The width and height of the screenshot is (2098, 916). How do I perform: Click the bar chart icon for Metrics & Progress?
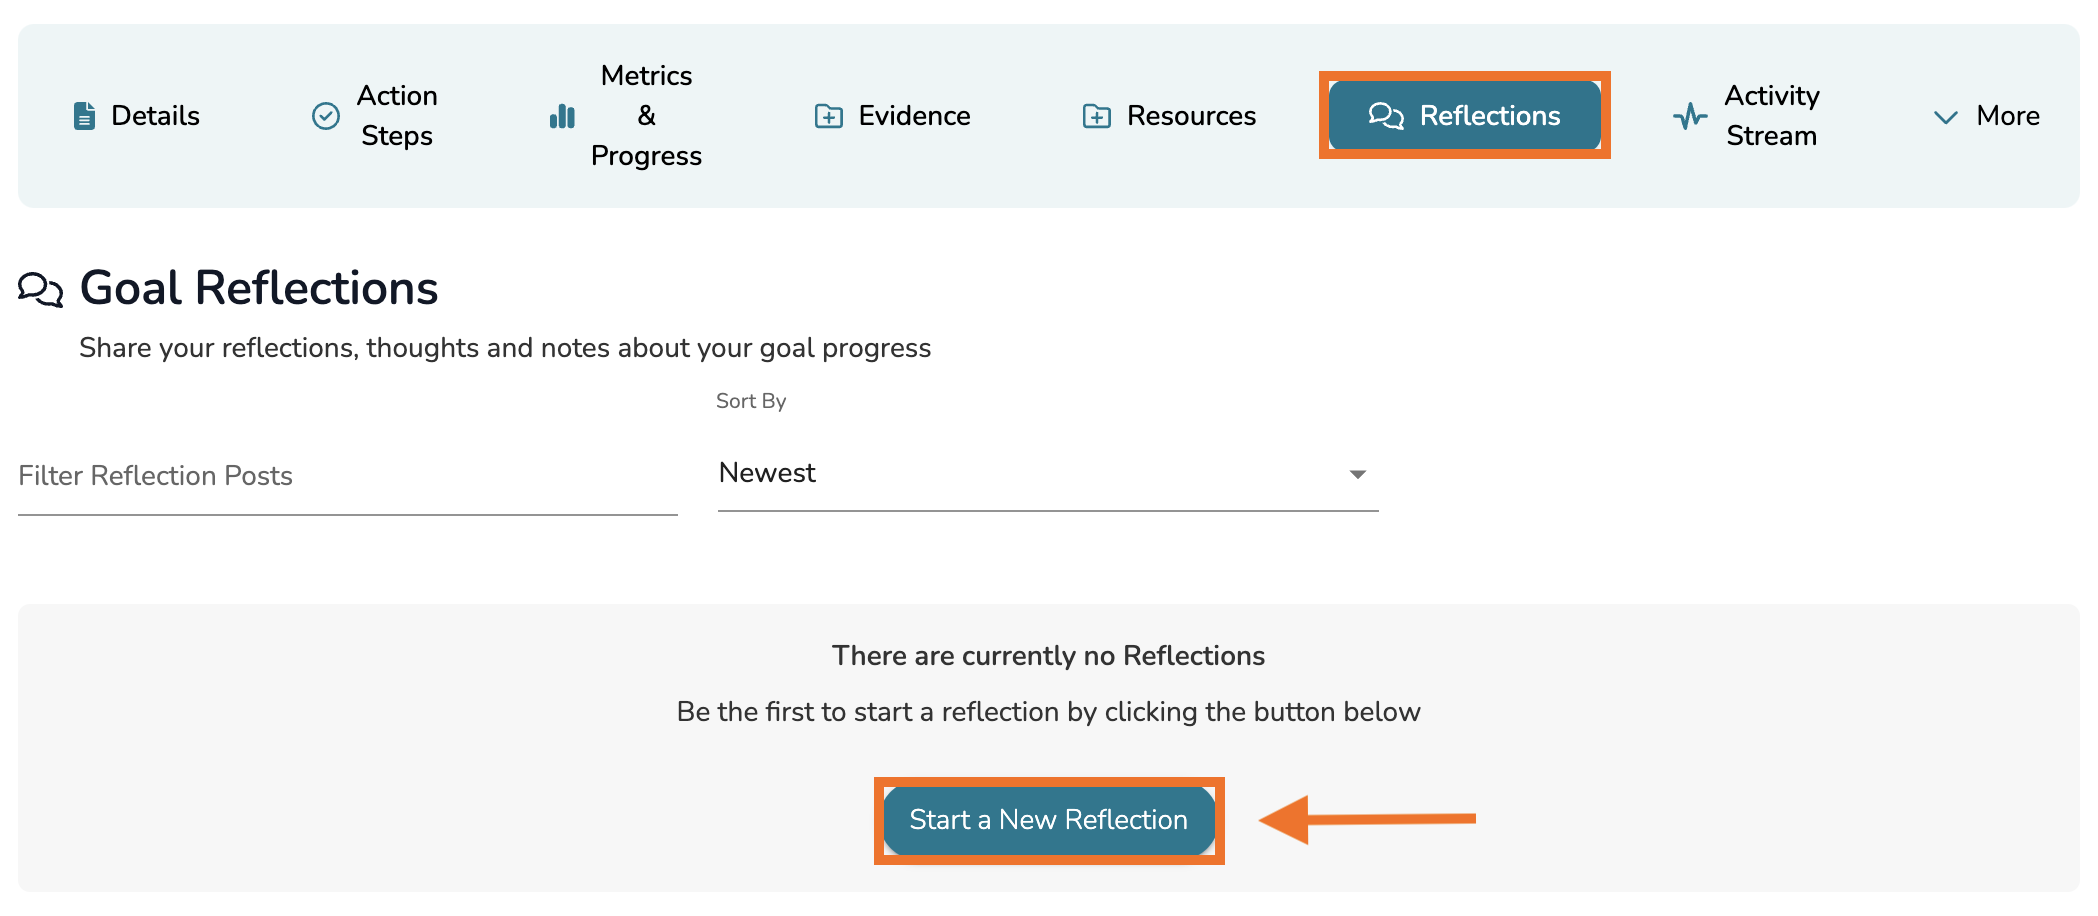562,116
